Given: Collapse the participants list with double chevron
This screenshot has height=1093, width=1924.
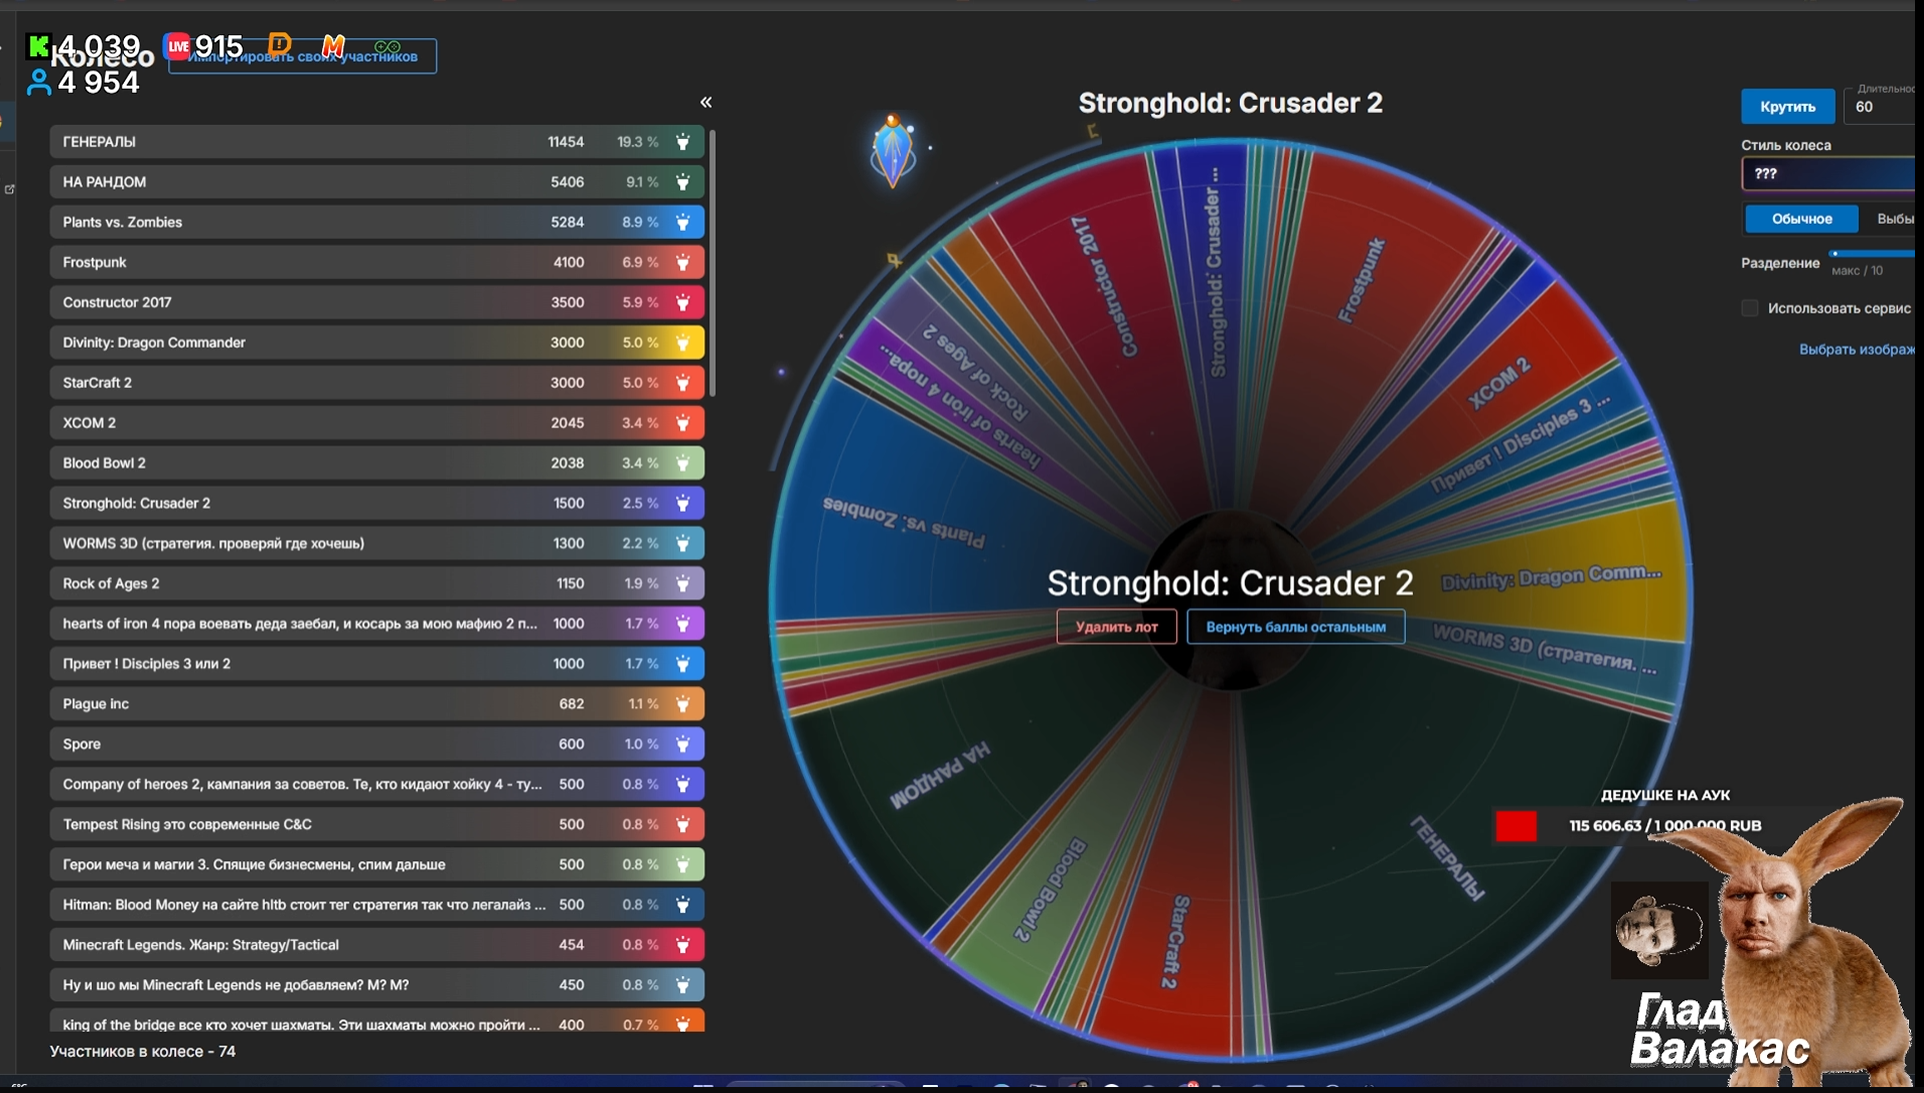Looking at the screenshot, I should (706, 102).
